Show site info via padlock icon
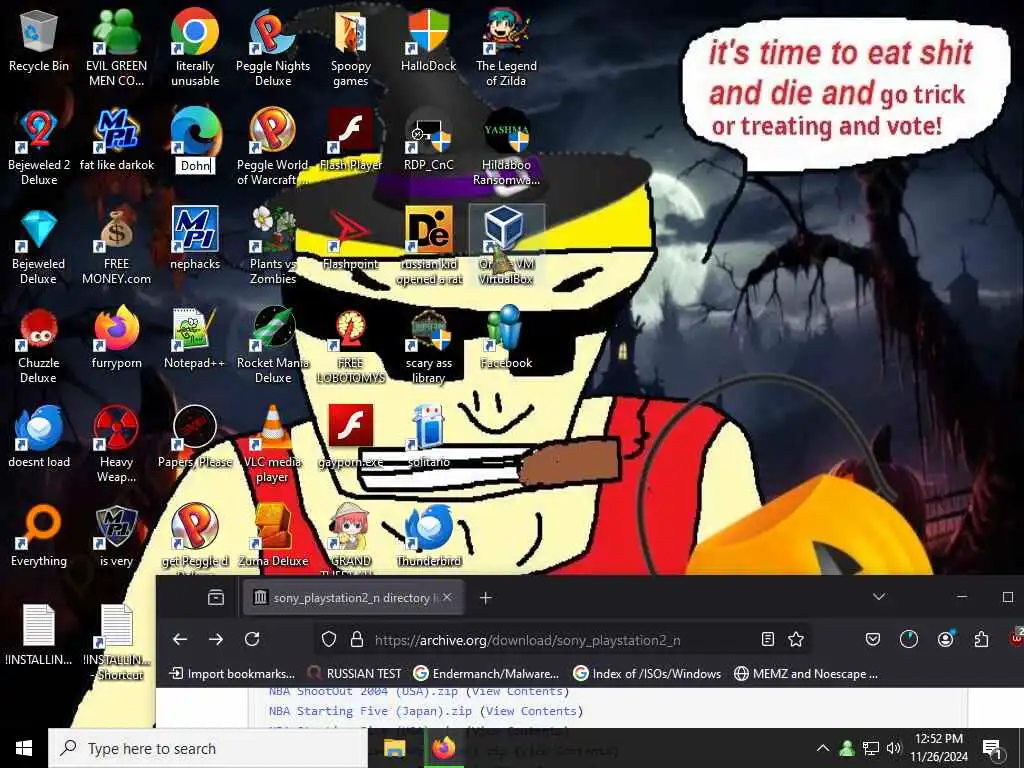Viewport: 1024px width, 768px height. coord(357,639)
